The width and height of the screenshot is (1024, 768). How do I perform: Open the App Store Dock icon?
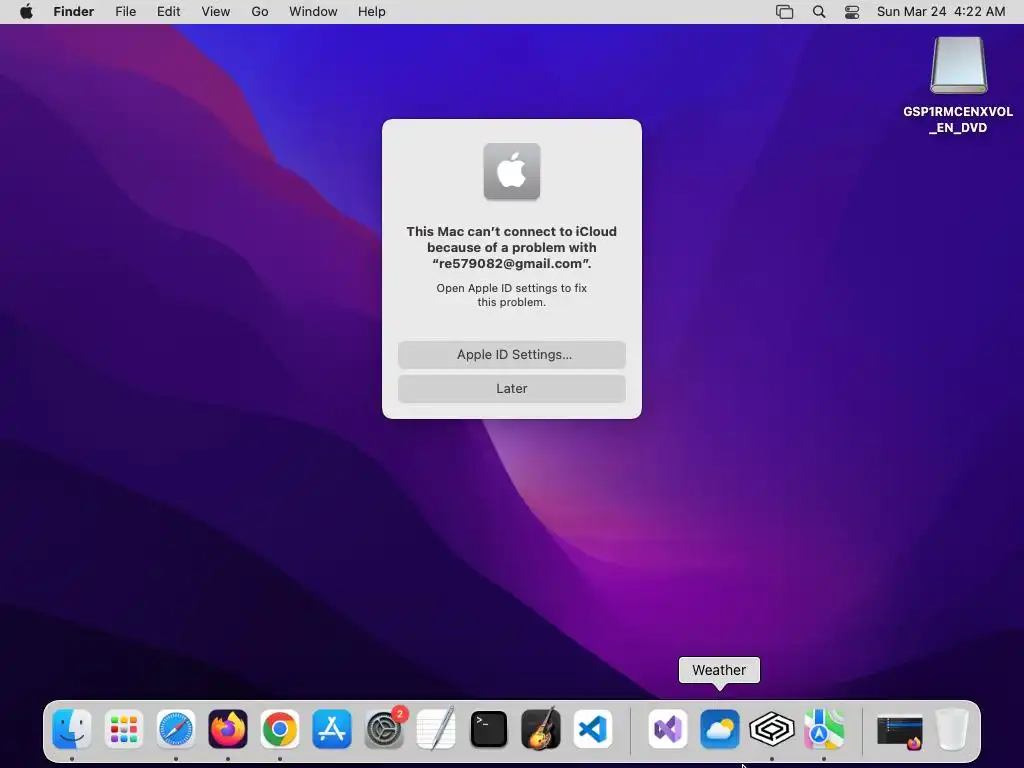pyautogui.click(x=332, y=729)
